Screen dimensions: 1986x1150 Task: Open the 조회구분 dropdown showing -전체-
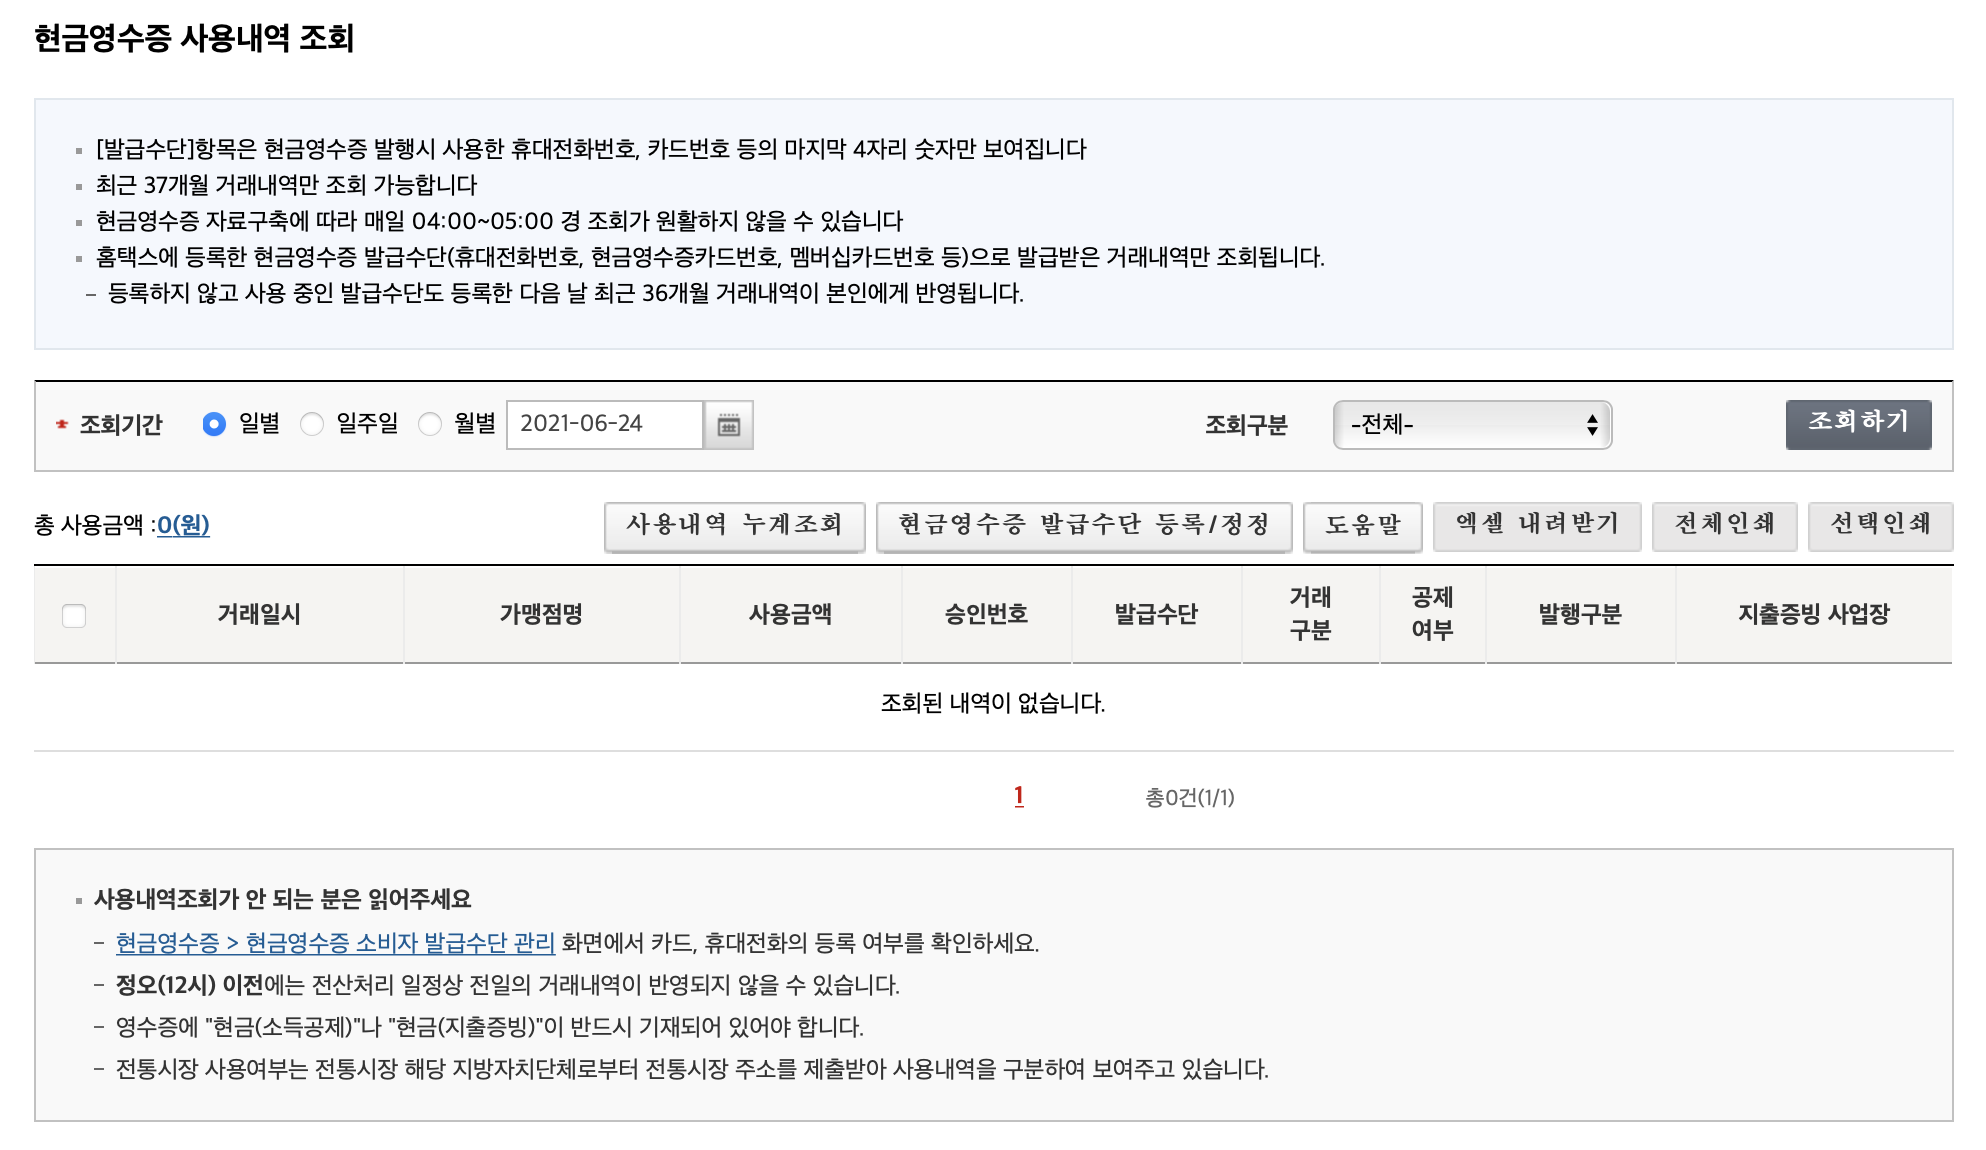pos(1472,425)
